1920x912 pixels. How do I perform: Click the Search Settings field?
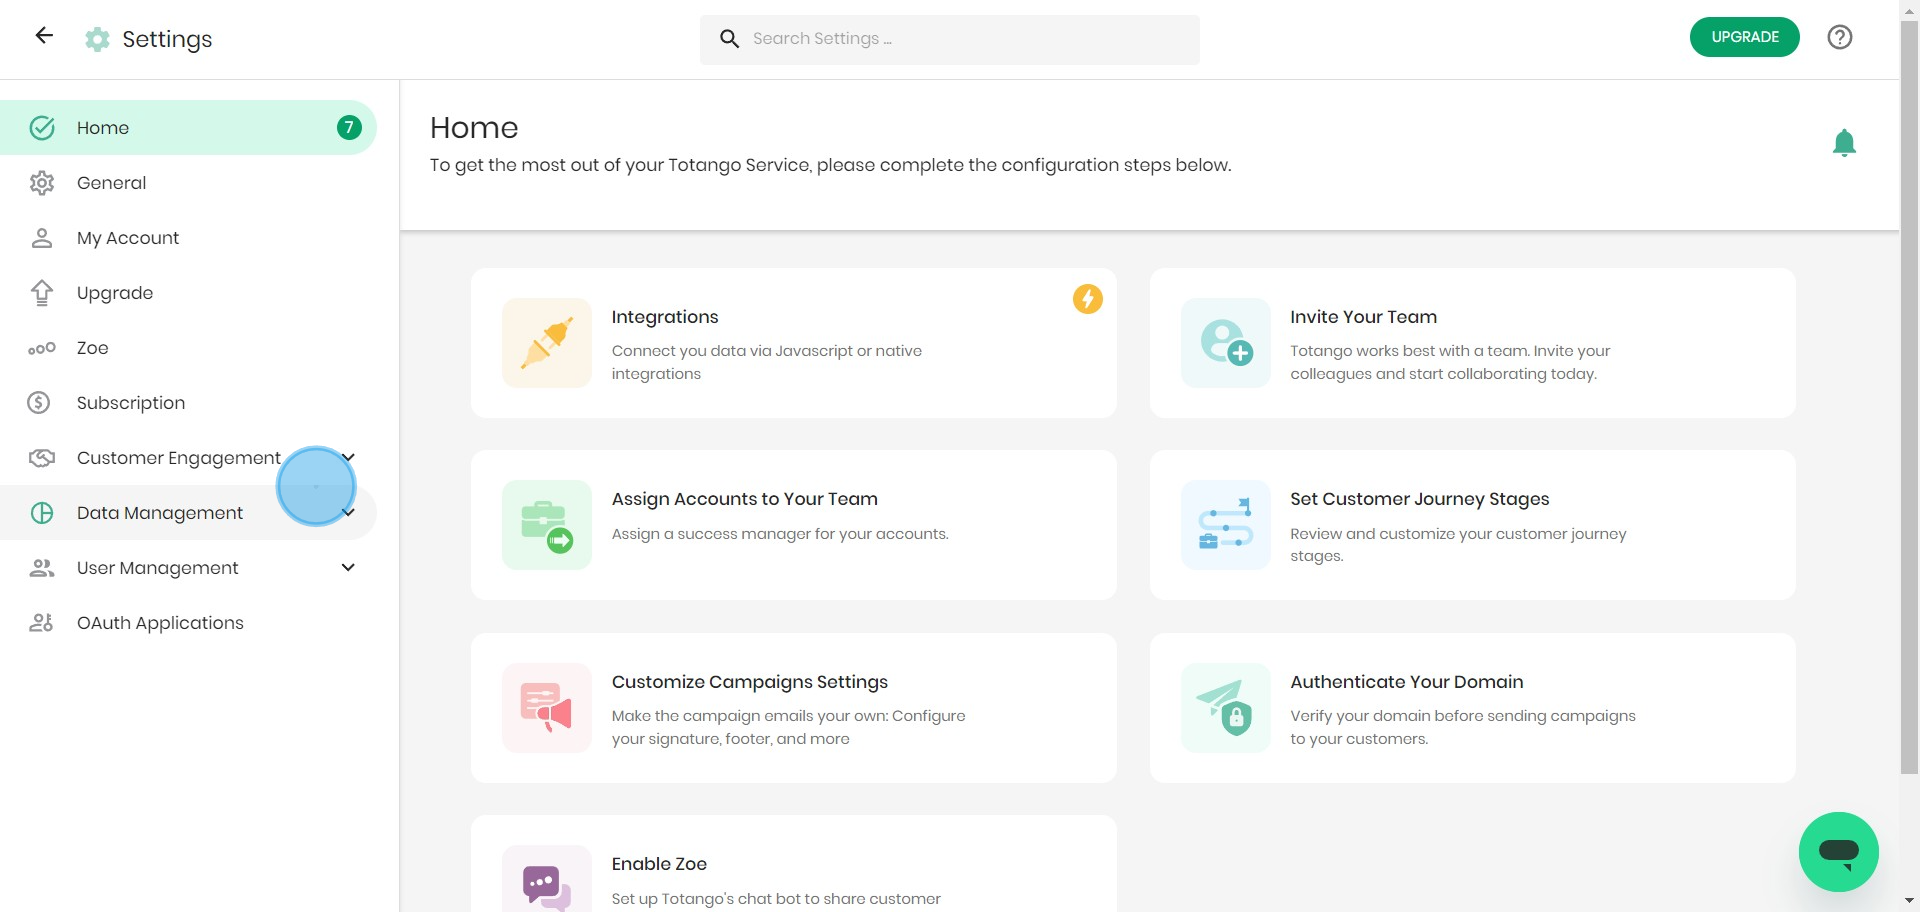(950, 40)
